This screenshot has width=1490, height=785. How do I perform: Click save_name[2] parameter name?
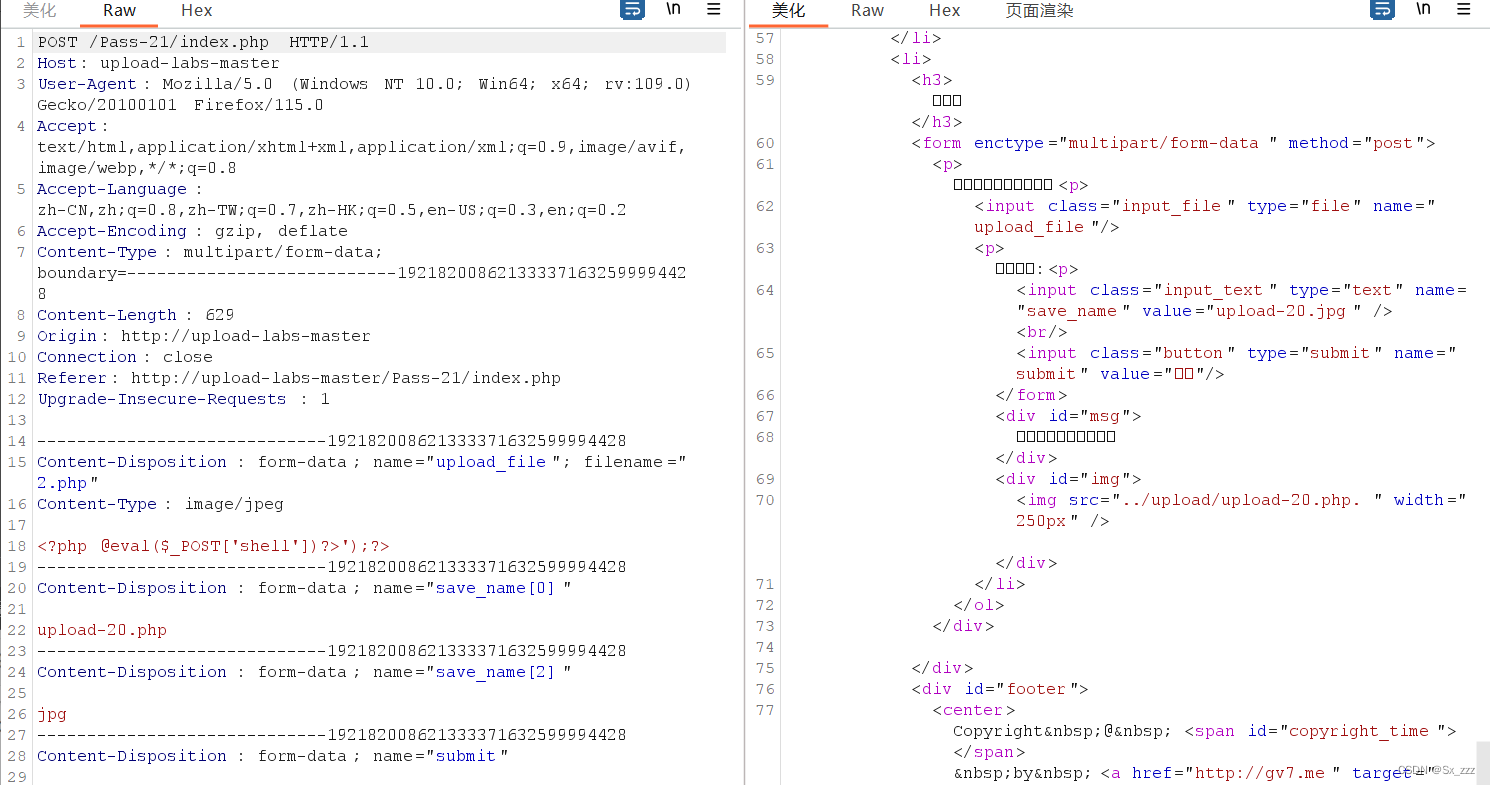[x=495, y=672]
